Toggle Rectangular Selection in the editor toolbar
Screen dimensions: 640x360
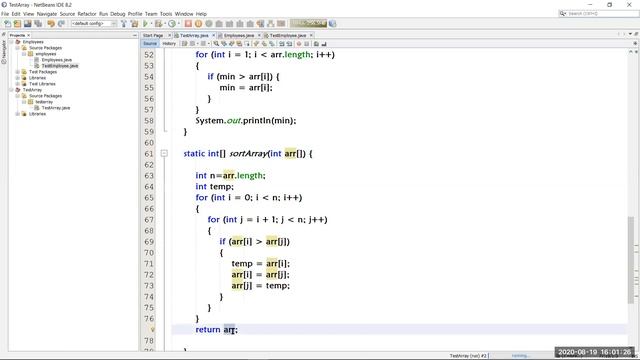click(x=247, y=44)
